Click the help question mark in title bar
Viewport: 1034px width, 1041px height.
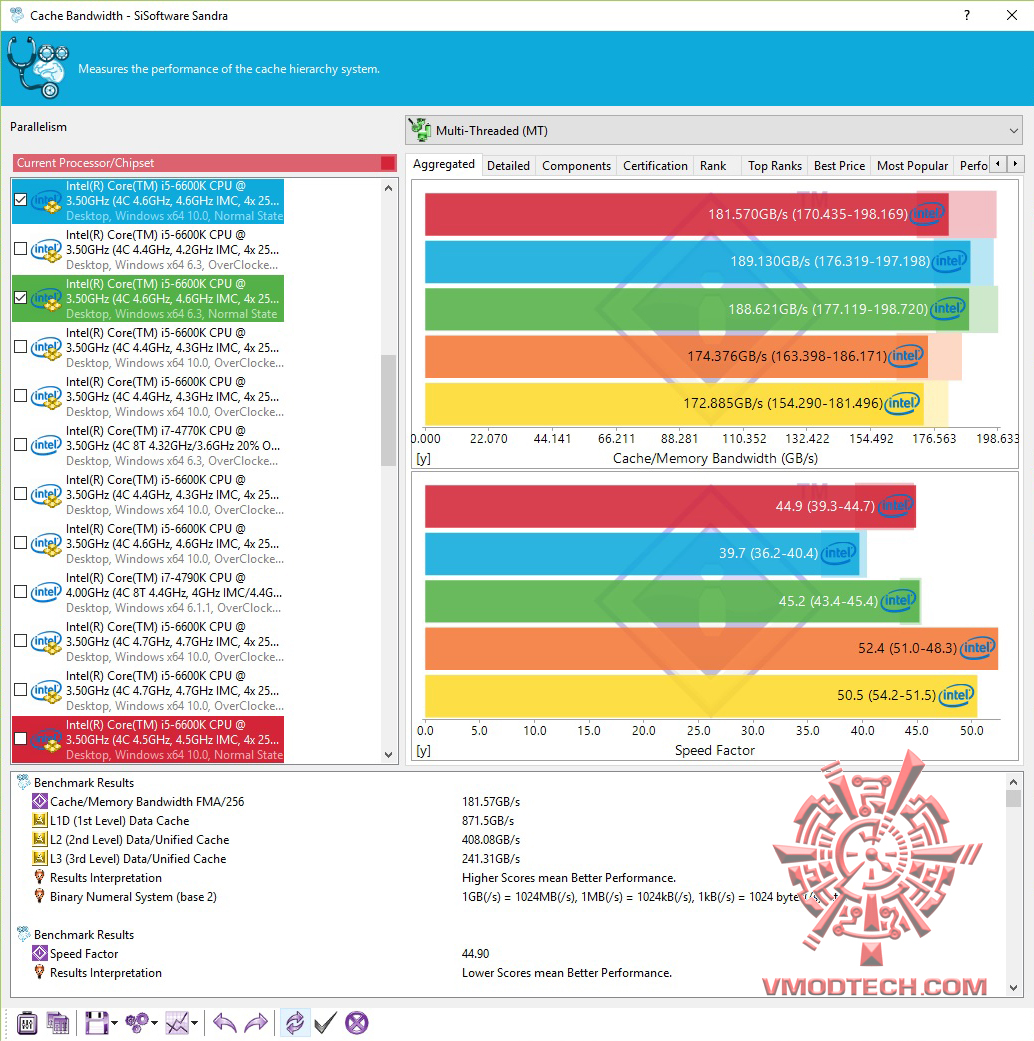point(967,15)
